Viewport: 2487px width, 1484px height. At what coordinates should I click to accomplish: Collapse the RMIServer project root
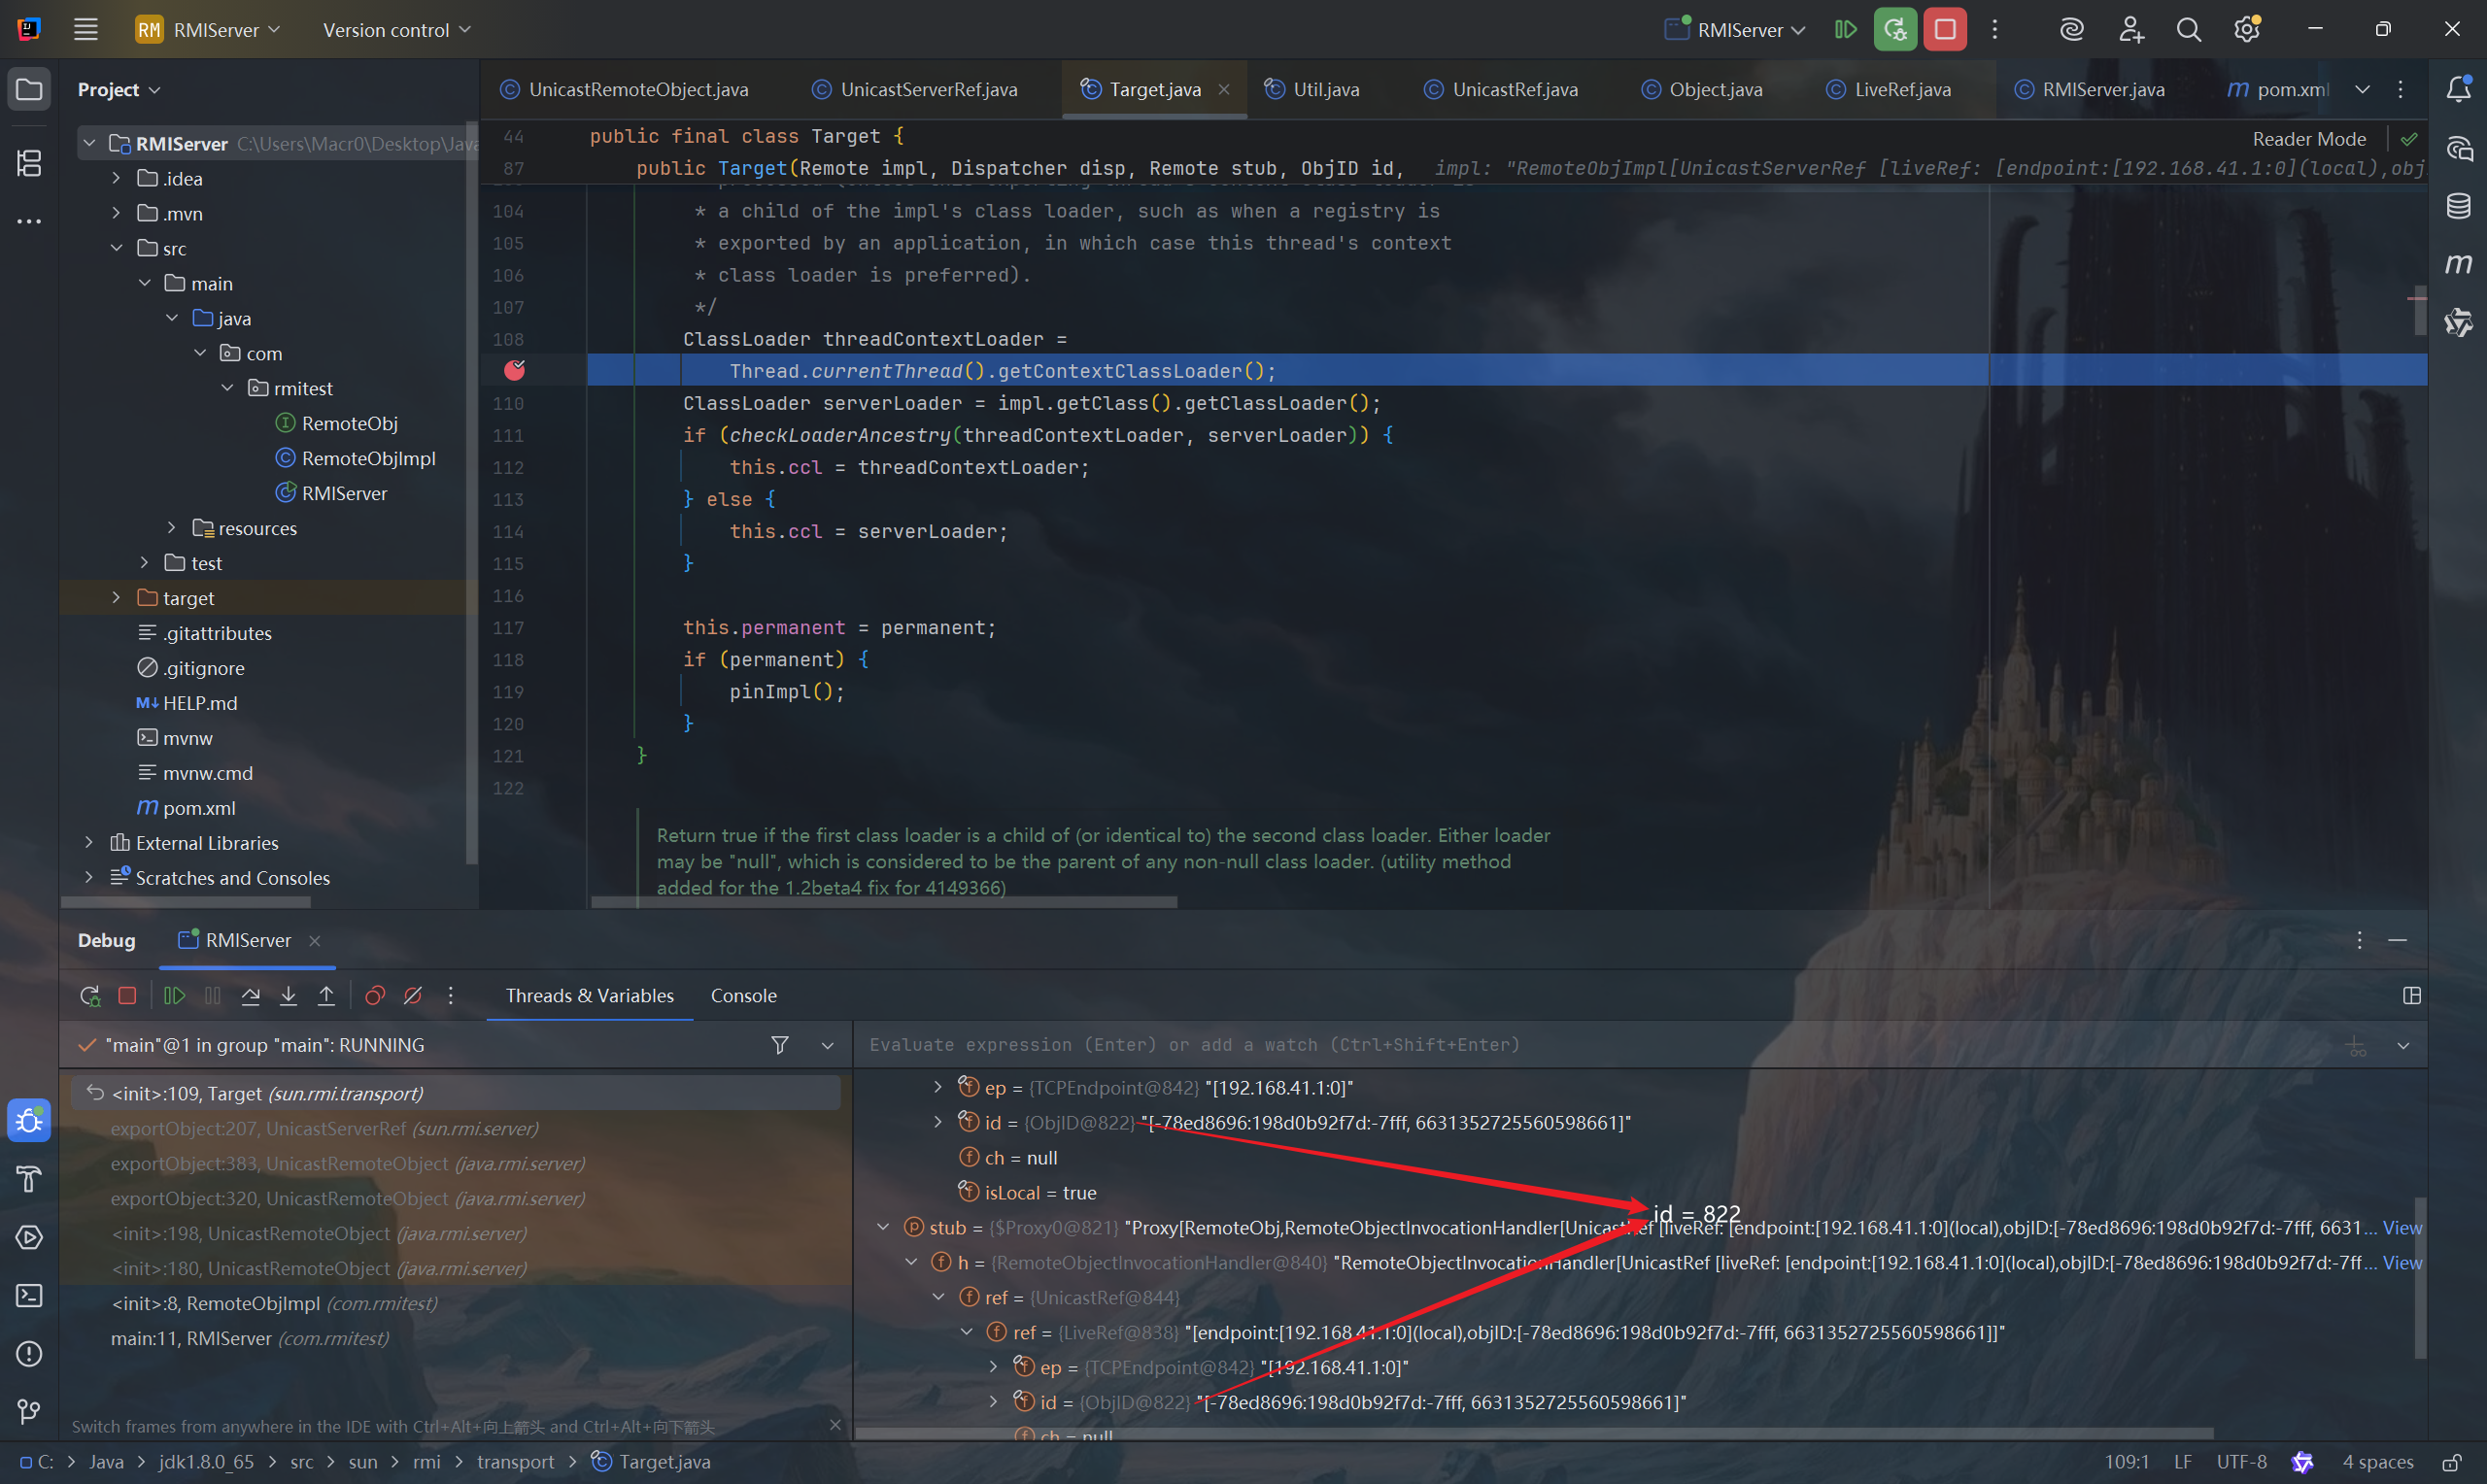pyautogui.click(x=89, y=143)
